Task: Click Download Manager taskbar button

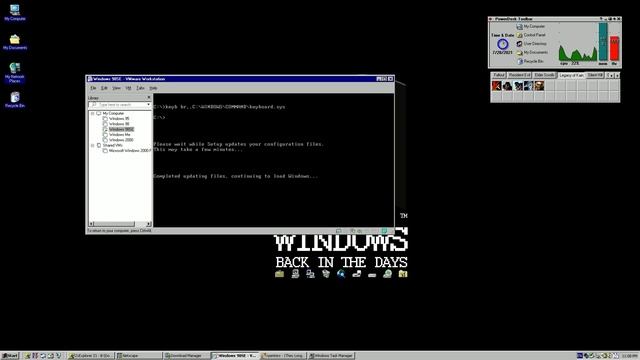Action: click(186, 356)
